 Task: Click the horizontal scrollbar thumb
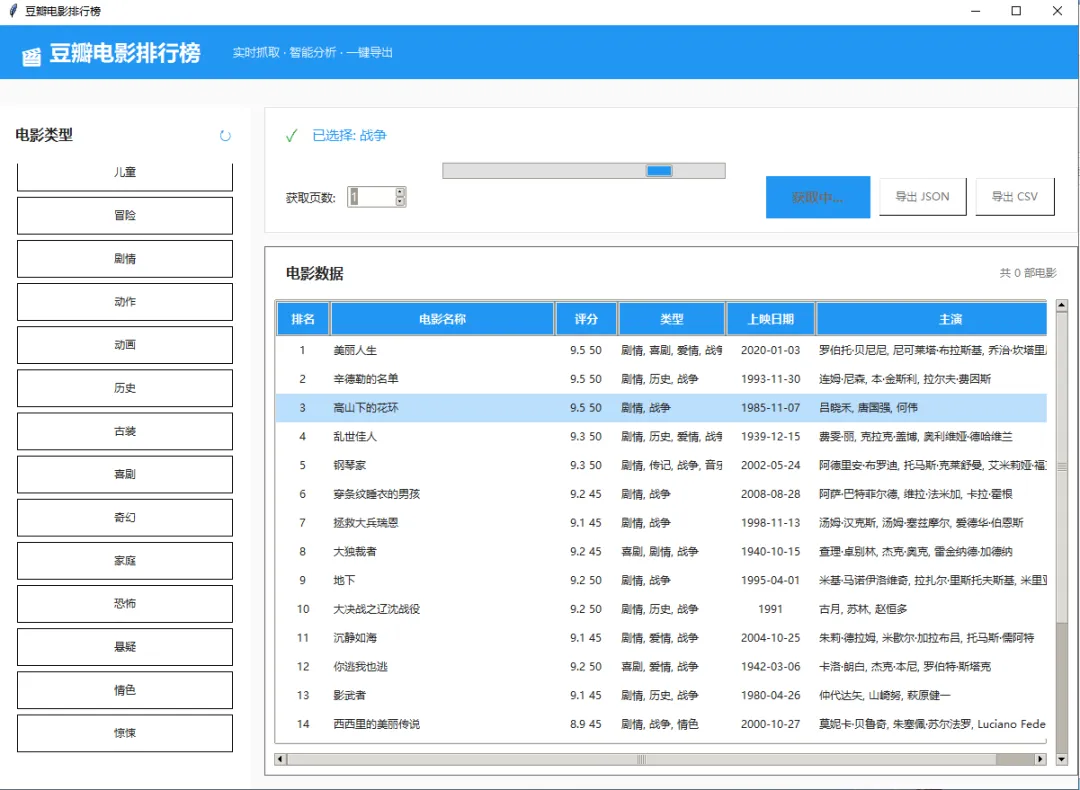(x=641, y=759)
